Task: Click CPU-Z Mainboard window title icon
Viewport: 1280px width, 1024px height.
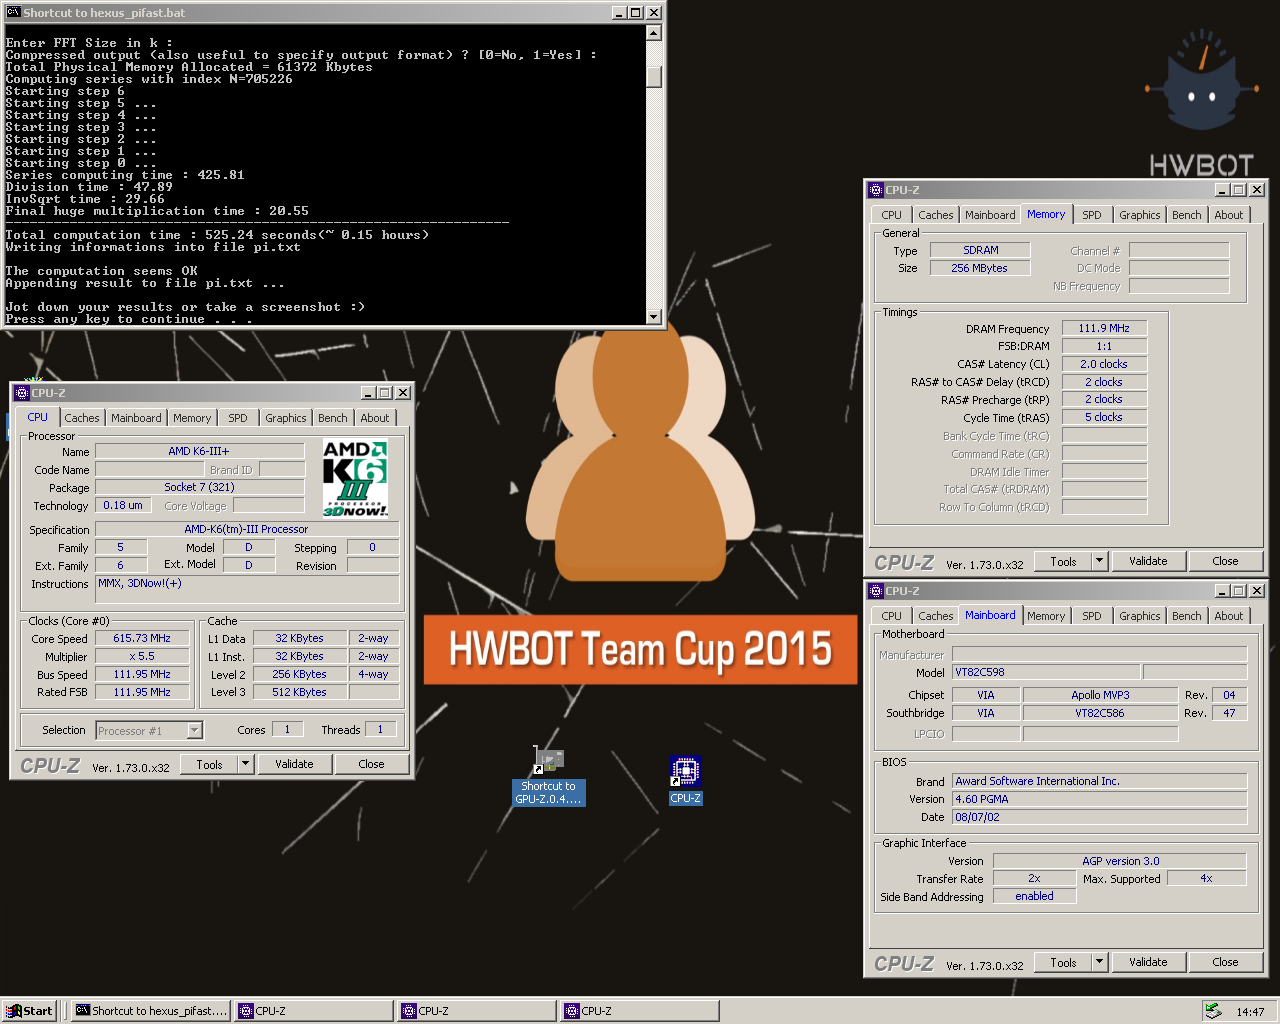Action: (x=875, y=591)
